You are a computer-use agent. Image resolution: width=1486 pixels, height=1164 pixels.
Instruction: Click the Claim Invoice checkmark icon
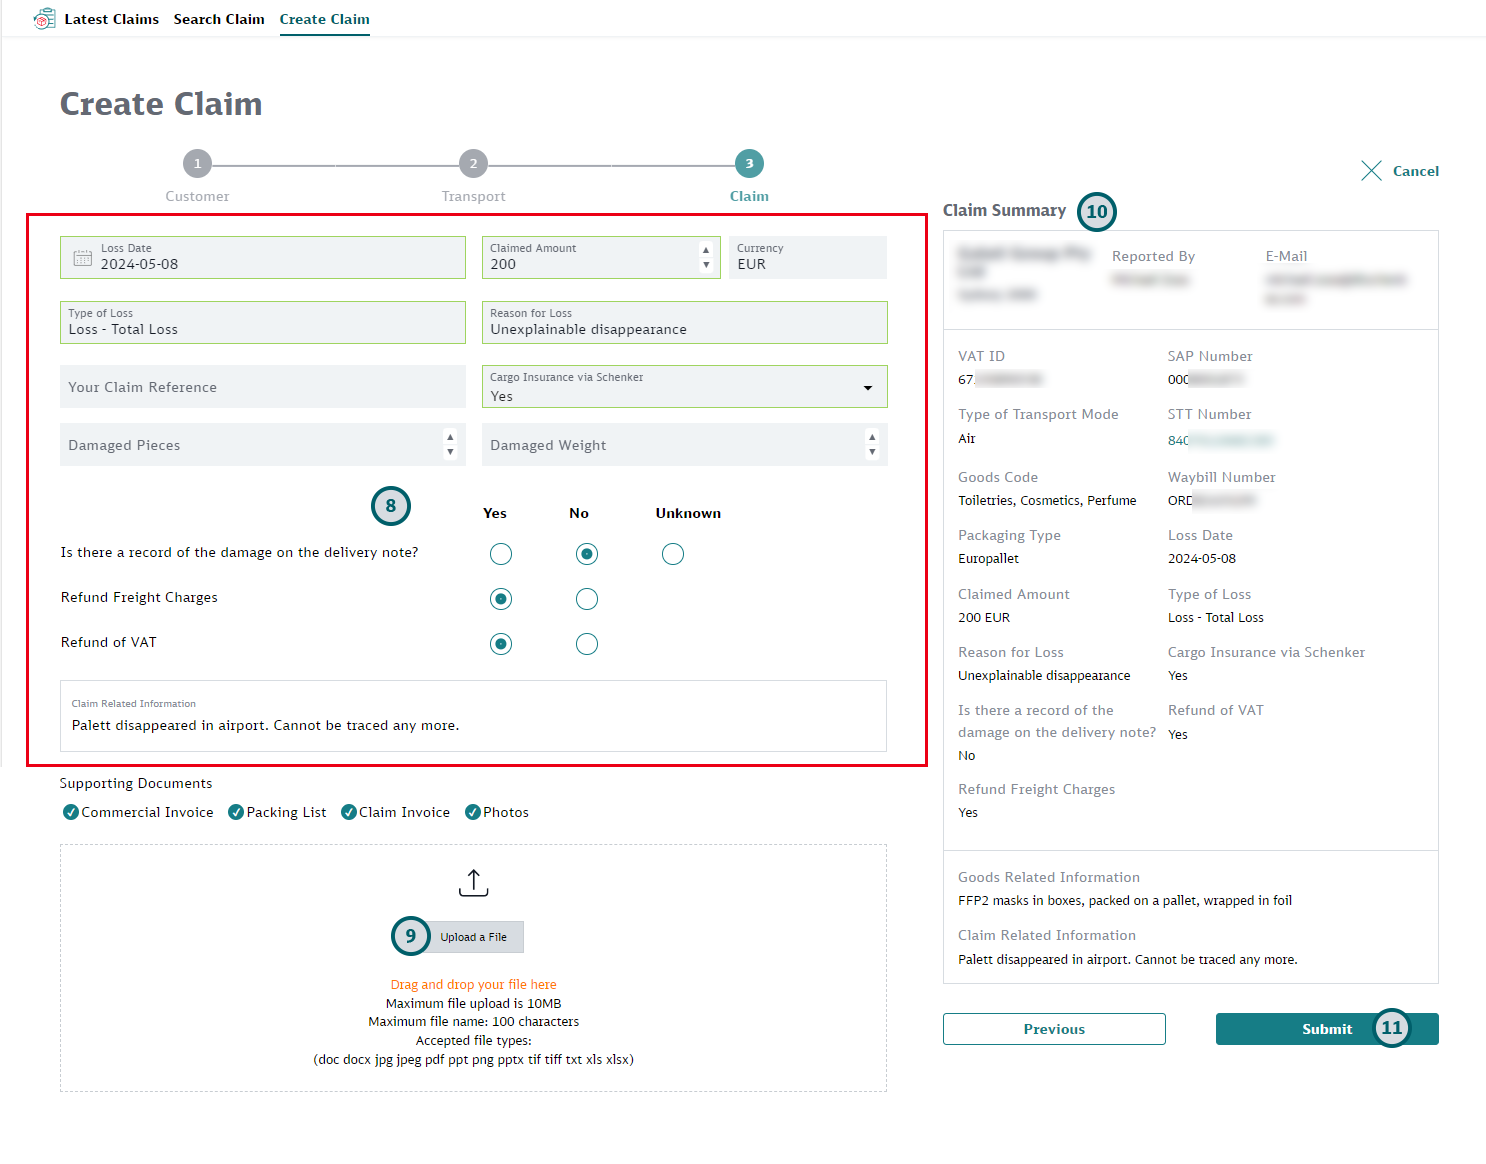(x=349, y=812)
